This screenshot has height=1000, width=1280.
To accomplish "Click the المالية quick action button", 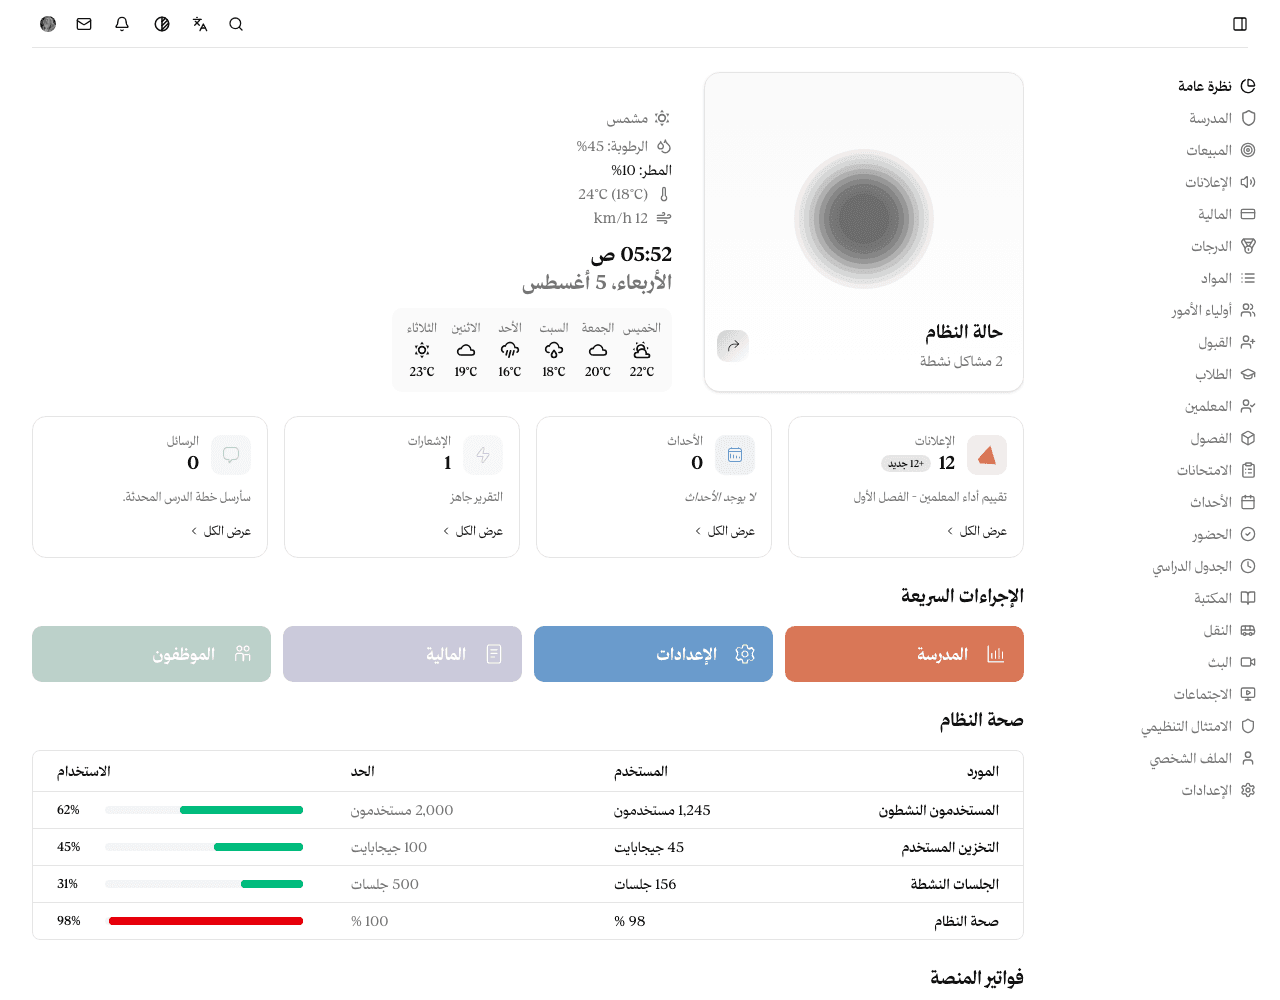I will pyautogui.click(x=402, y=654).
